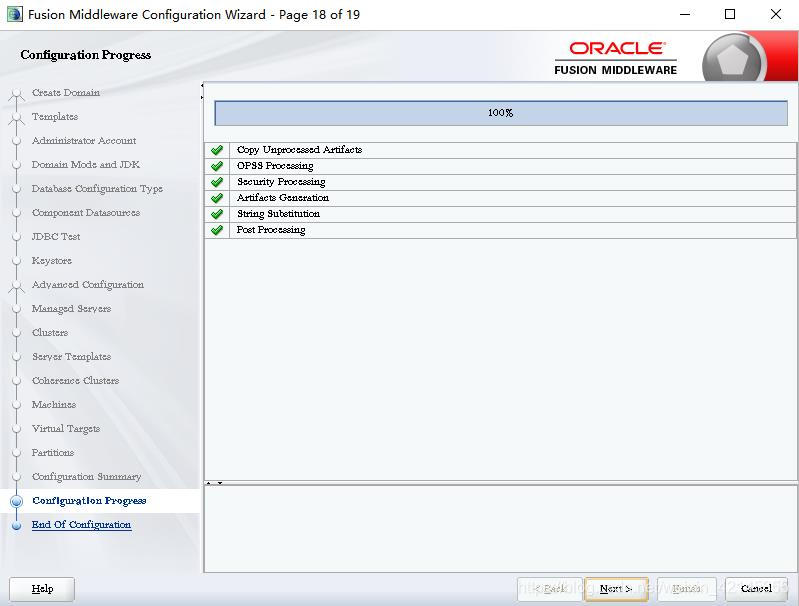This screenshot has width=799, height=606.
Task: Select Clusters step in sidebar
Action: click(x=49, y=332)
